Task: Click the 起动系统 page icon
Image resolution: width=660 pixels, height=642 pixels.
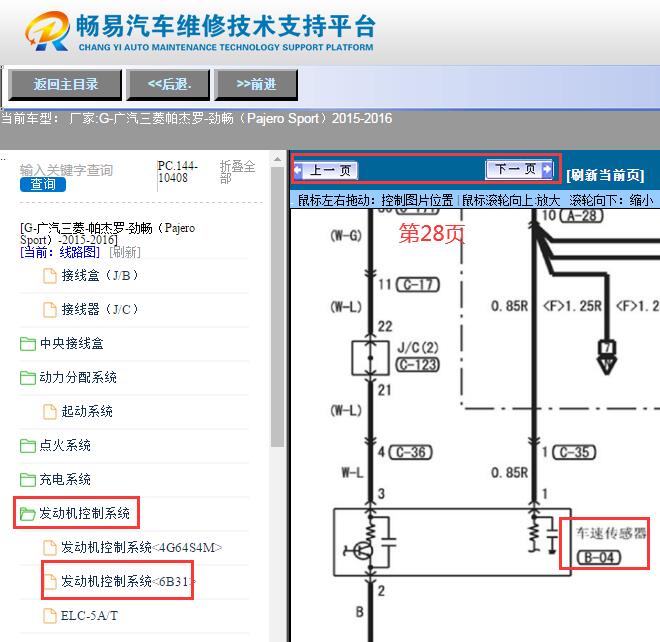Action: tap(50, 412)
